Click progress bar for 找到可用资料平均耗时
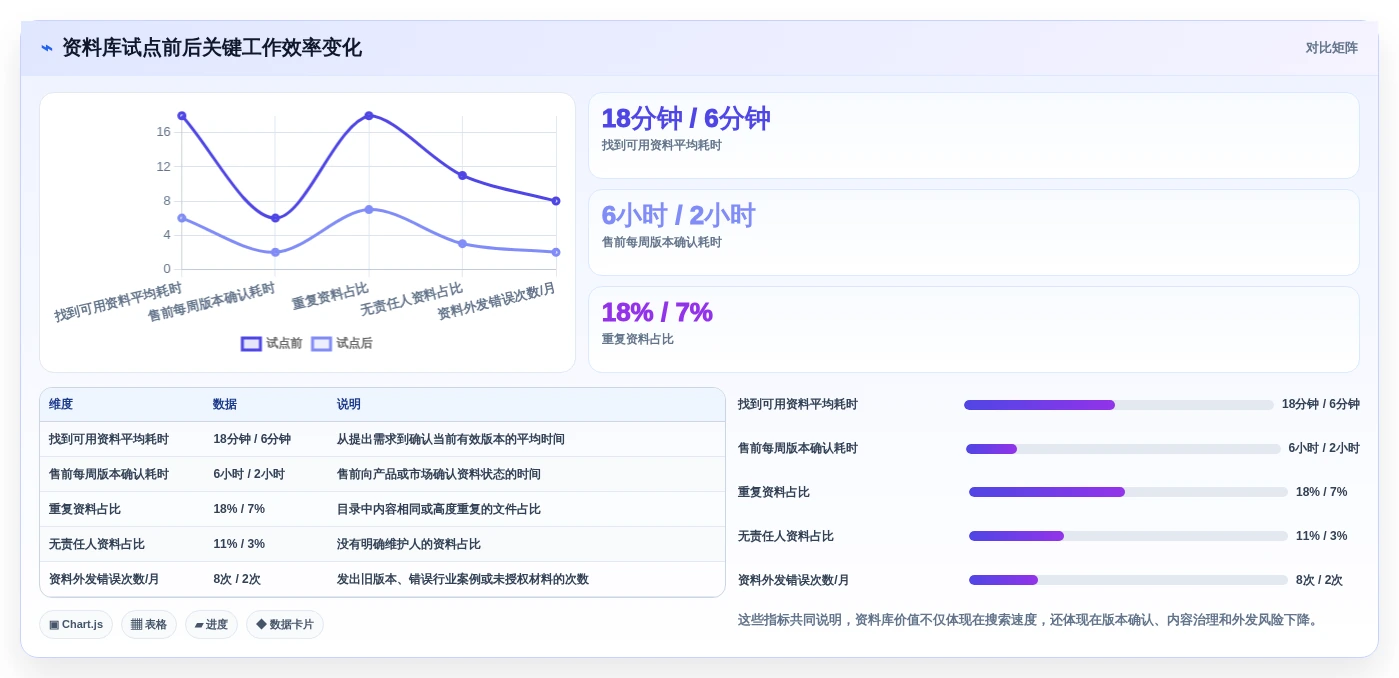The height and width of the screenshot is (678, 1399). 1118,405
